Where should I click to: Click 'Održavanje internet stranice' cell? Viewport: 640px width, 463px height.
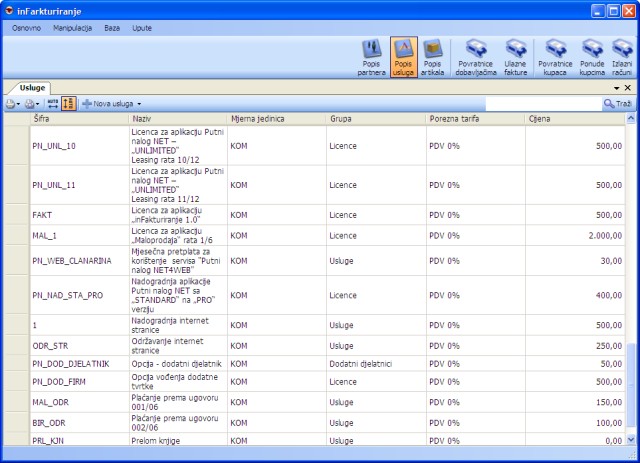178,345
